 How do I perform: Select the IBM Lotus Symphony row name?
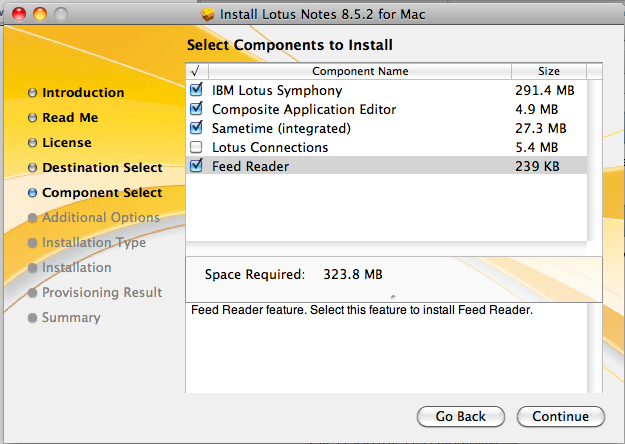pyautogui.click(x=277, y=90)
